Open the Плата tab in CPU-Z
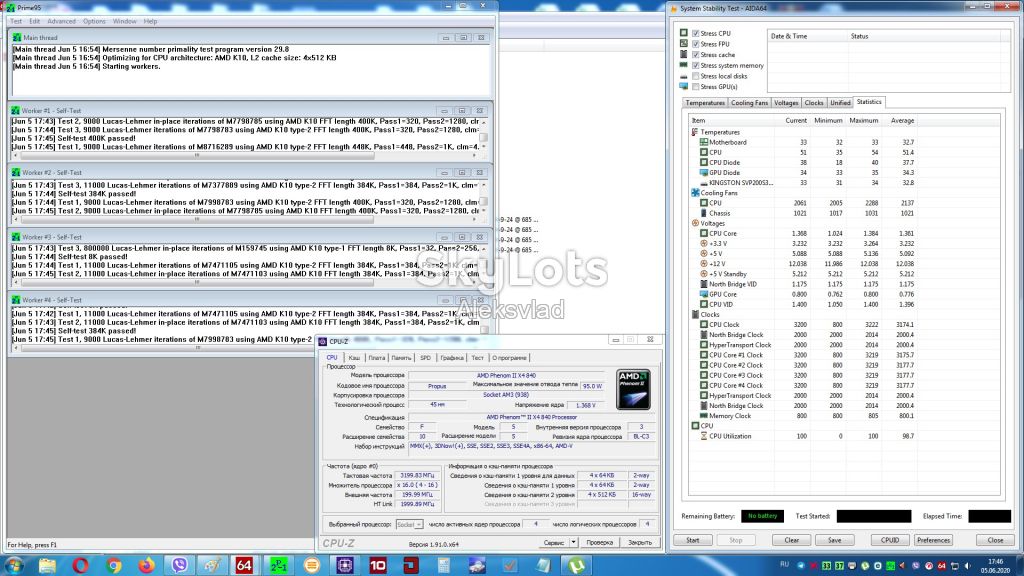This screenshot has width=1024, height=576. click(x=376, y=358)
